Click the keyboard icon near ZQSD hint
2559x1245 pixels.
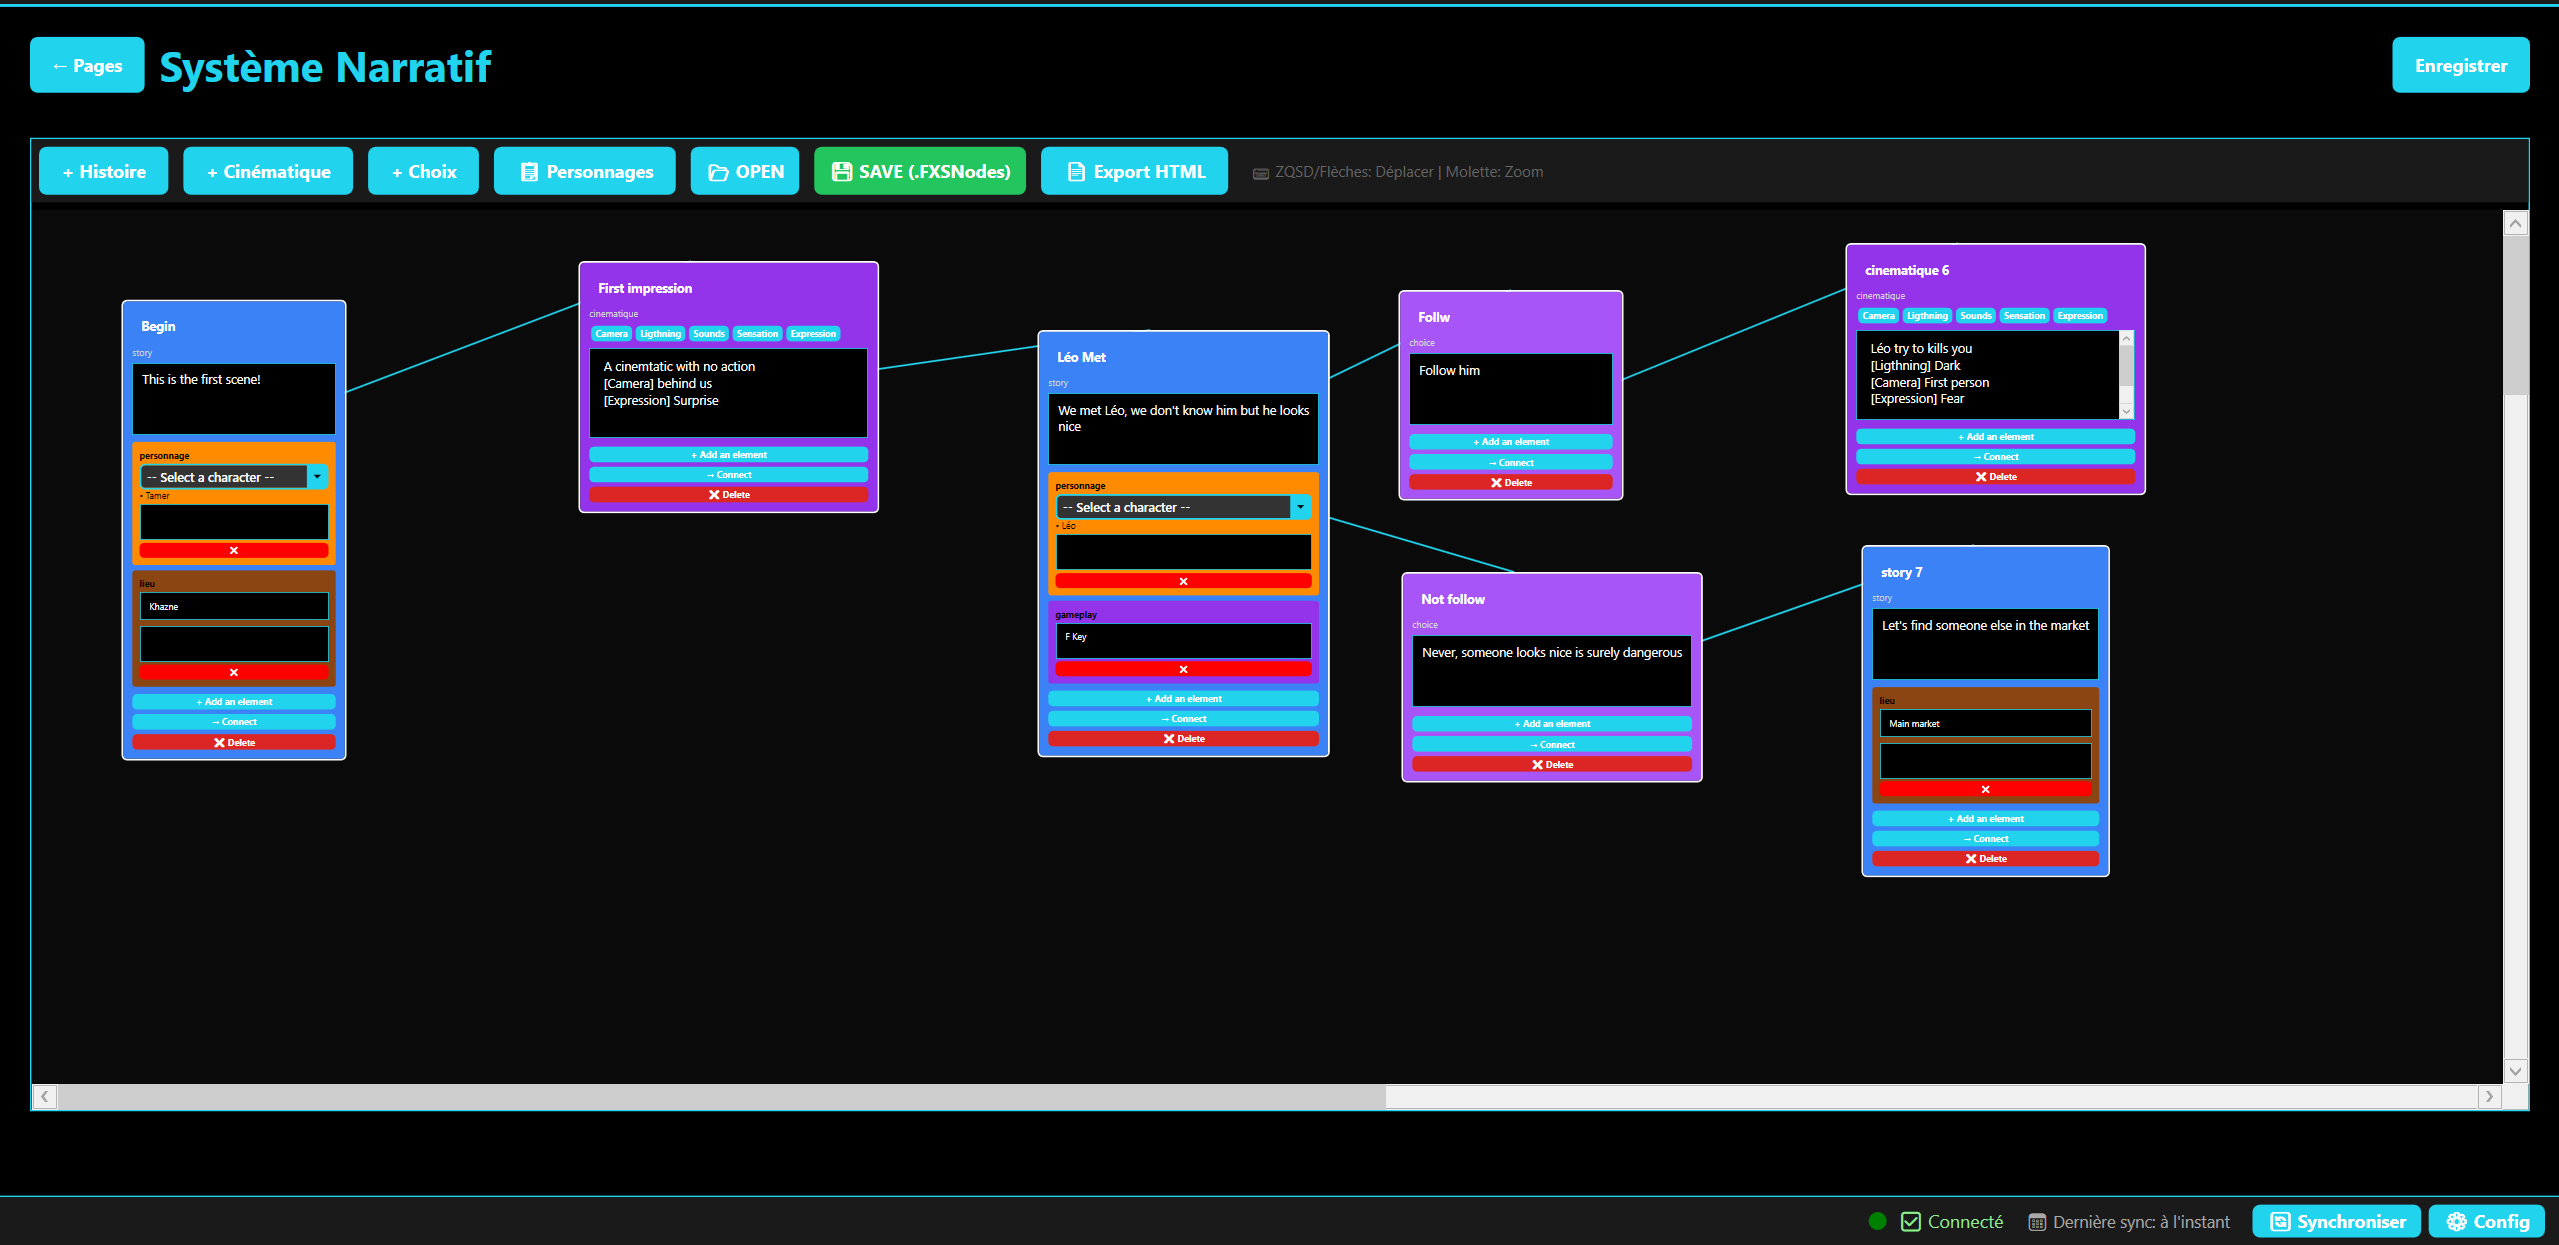pyautogui.click(x=1261, y=172)
